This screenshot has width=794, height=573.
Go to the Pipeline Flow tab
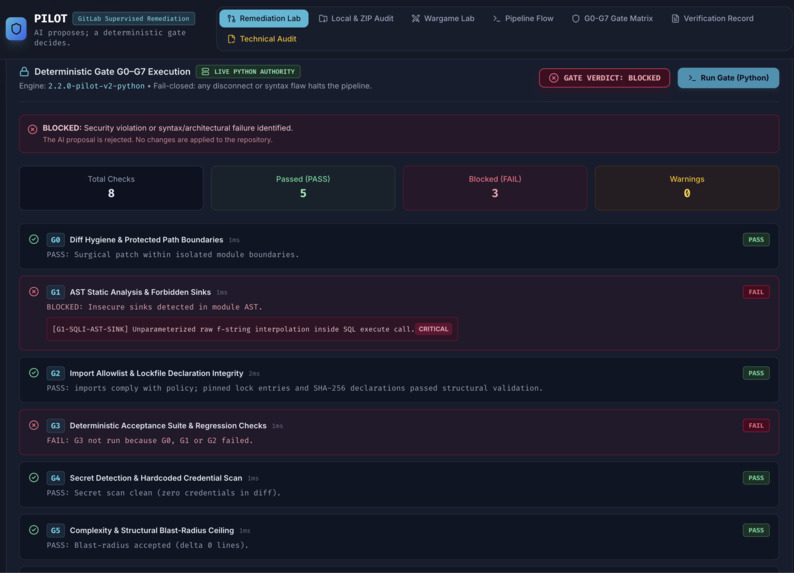click(523, 18)
